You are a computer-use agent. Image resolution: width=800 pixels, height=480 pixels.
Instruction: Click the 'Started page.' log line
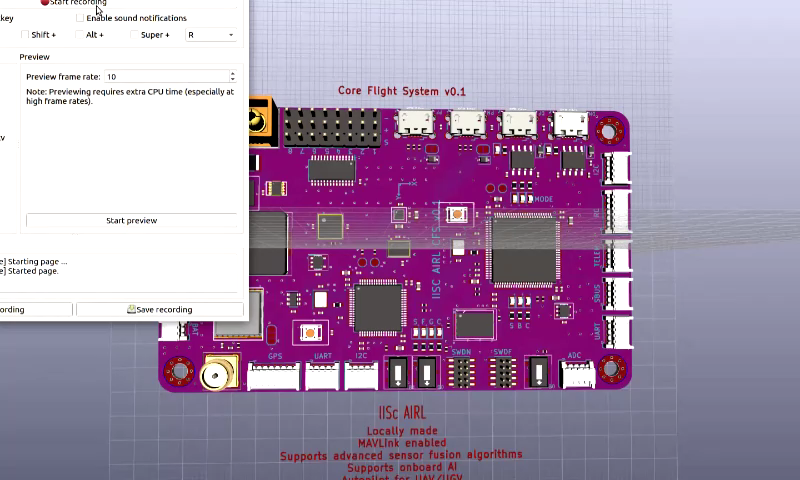coord(33,271)
